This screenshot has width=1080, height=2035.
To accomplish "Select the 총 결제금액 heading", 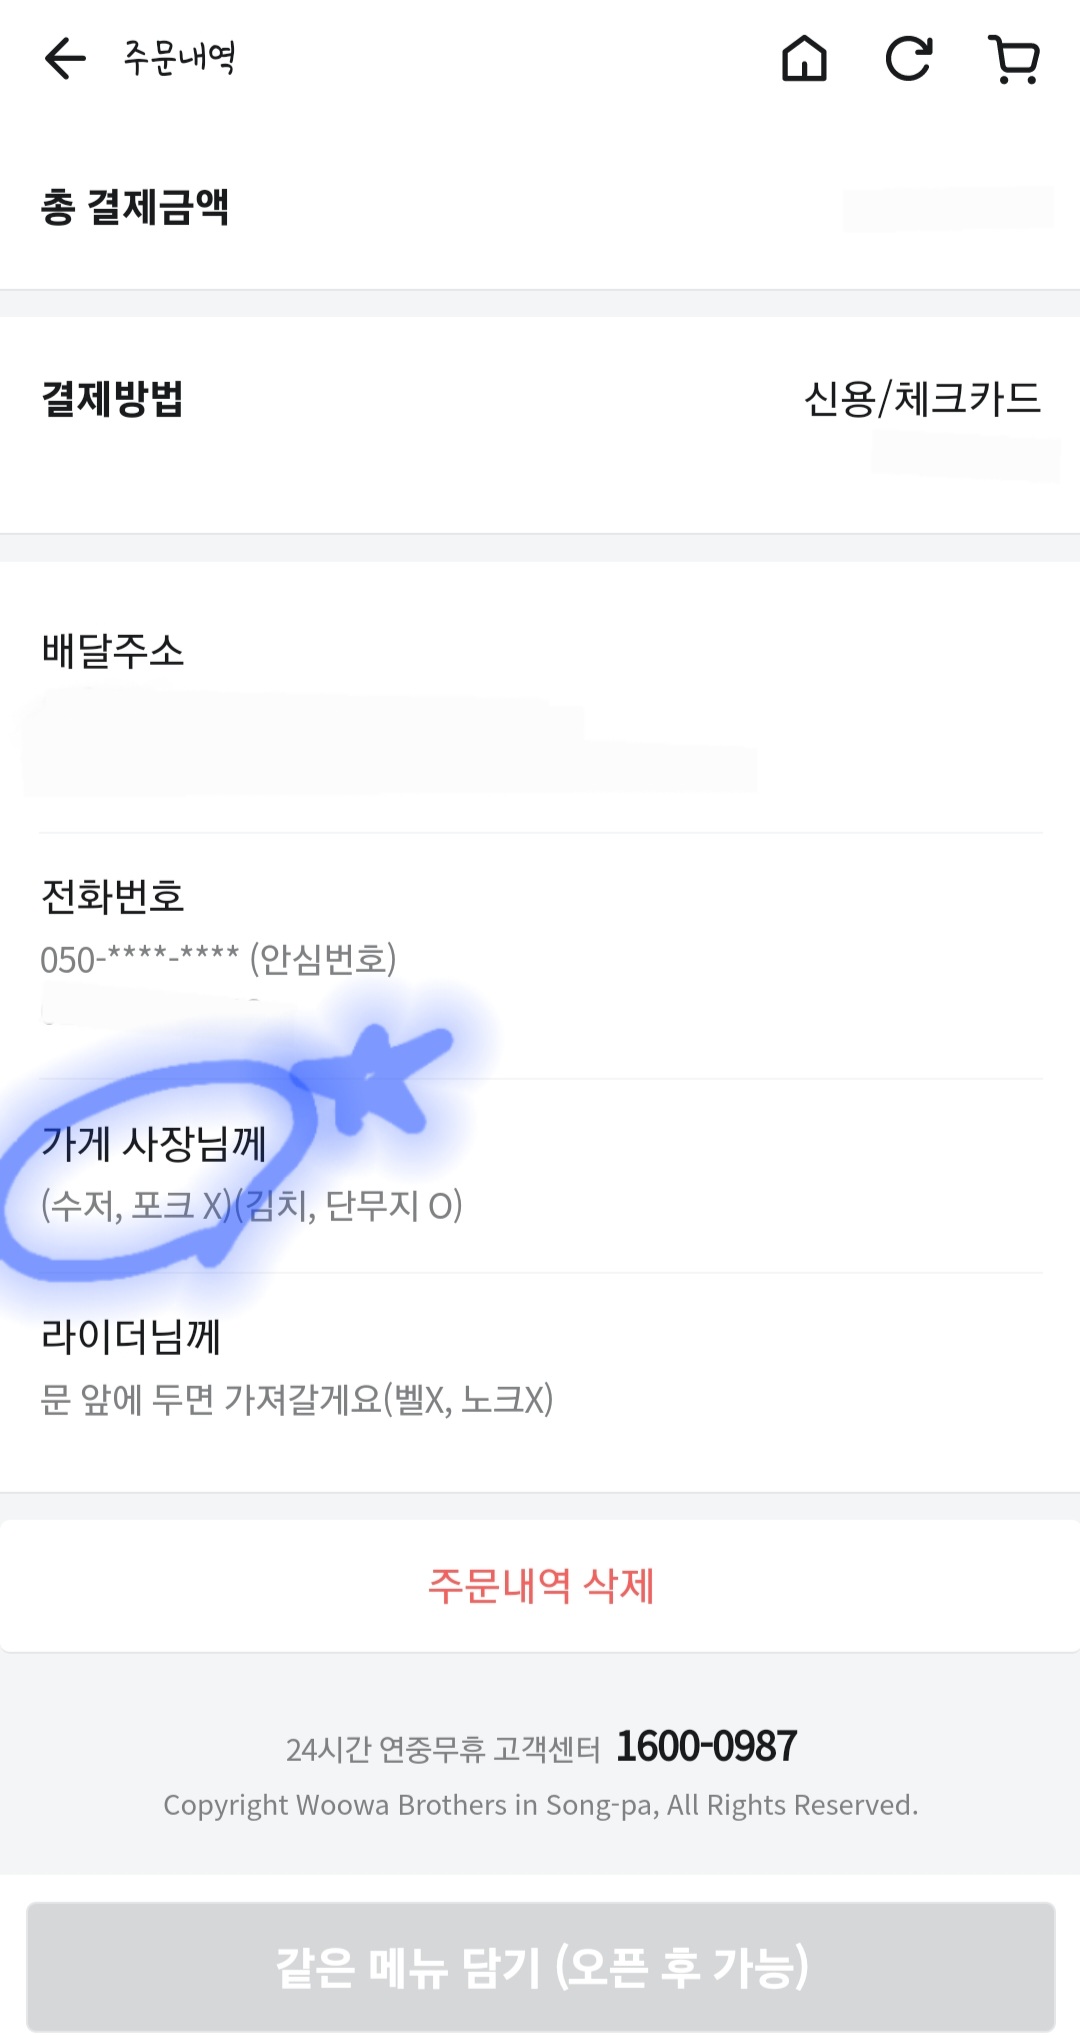I will pyautogui.click(x=135, y=207).
